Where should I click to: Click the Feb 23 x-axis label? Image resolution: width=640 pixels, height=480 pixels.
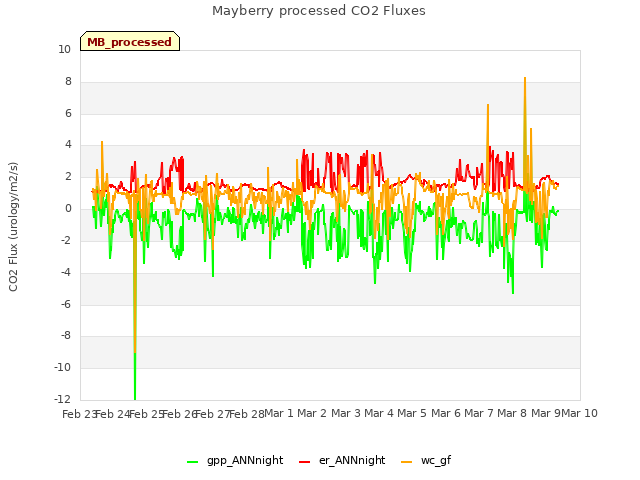pyautogui.click(x=80, y=414)
